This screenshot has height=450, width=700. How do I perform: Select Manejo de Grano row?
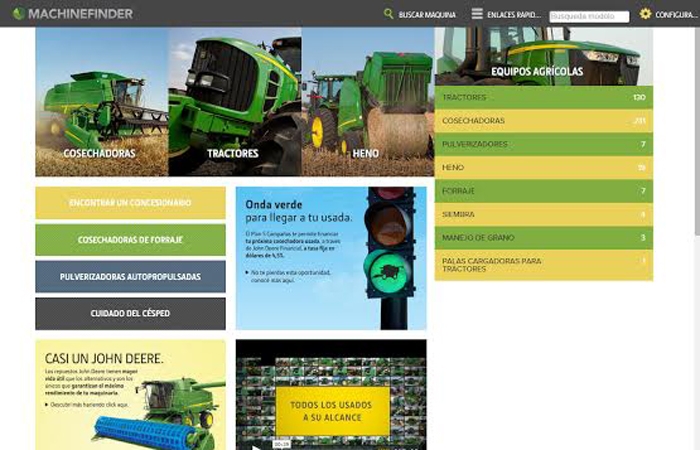(x=544, y=238)
